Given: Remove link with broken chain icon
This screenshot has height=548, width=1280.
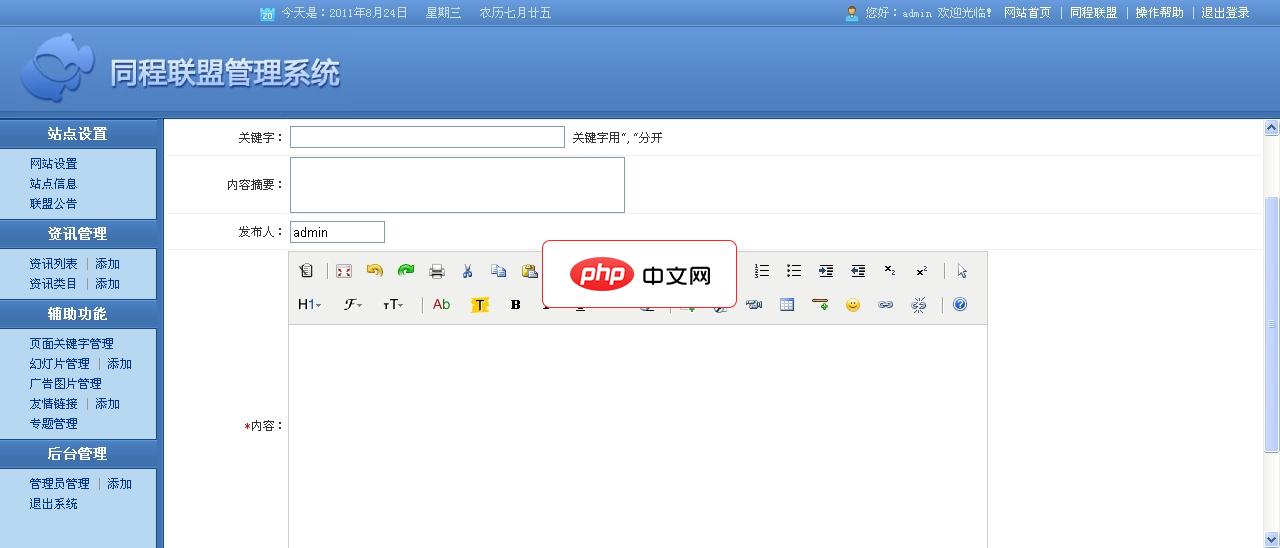Looking at the screenshot, I should tap(919, 305).
